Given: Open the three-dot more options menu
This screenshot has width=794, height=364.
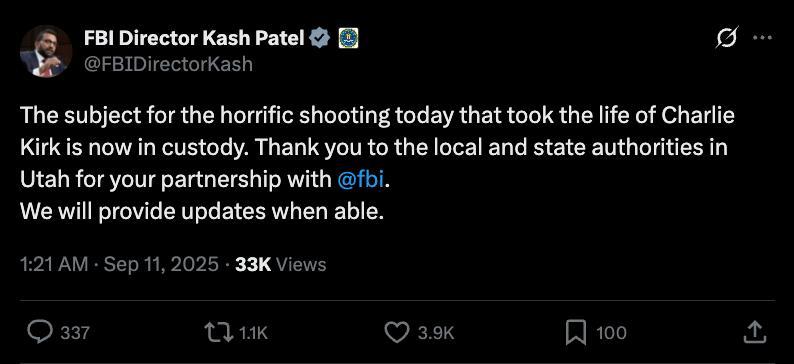Looking at the screenshot, I should click(x=763, y=37).
